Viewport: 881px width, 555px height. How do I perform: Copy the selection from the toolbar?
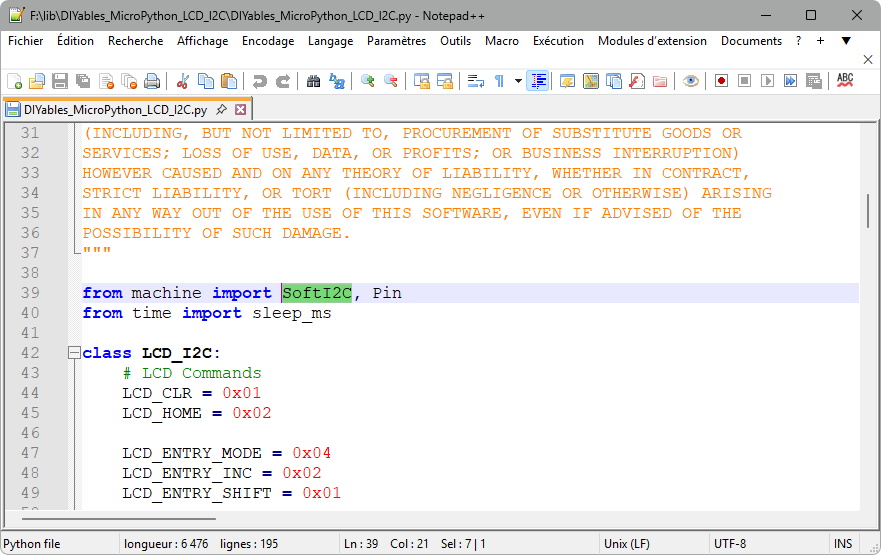click(206, 81)
